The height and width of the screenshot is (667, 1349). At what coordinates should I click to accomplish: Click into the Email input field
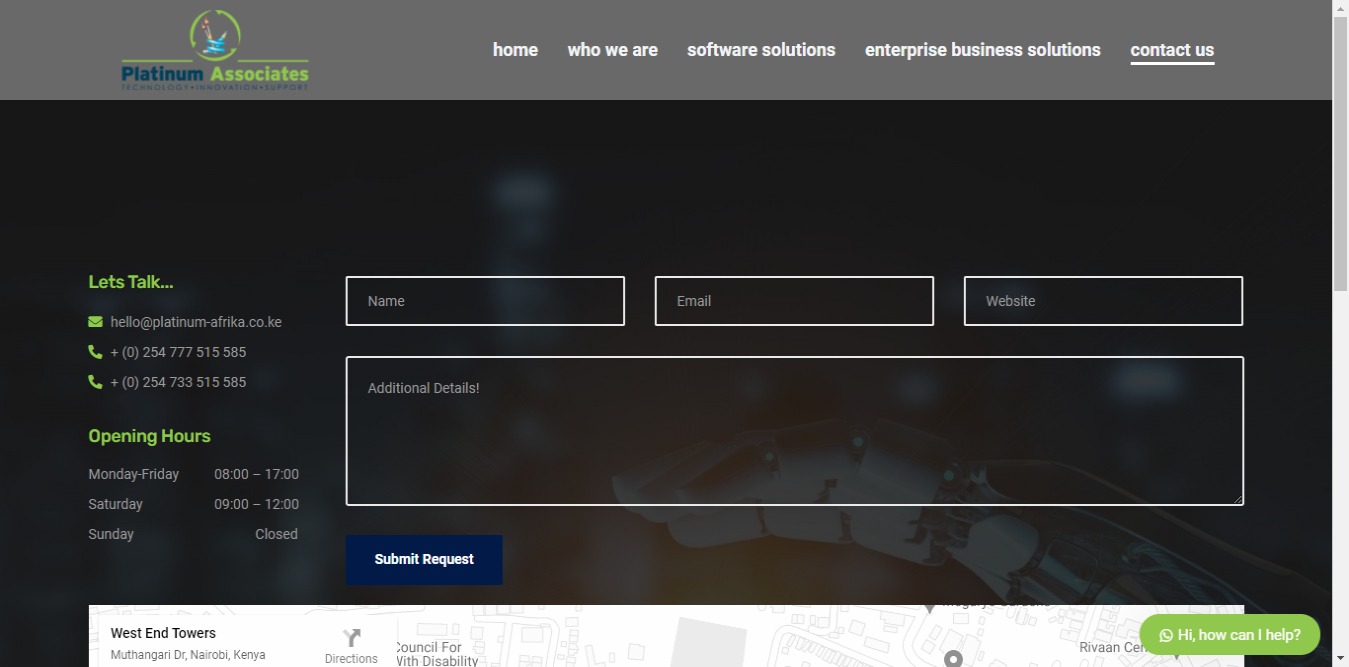tap(794, 301)
